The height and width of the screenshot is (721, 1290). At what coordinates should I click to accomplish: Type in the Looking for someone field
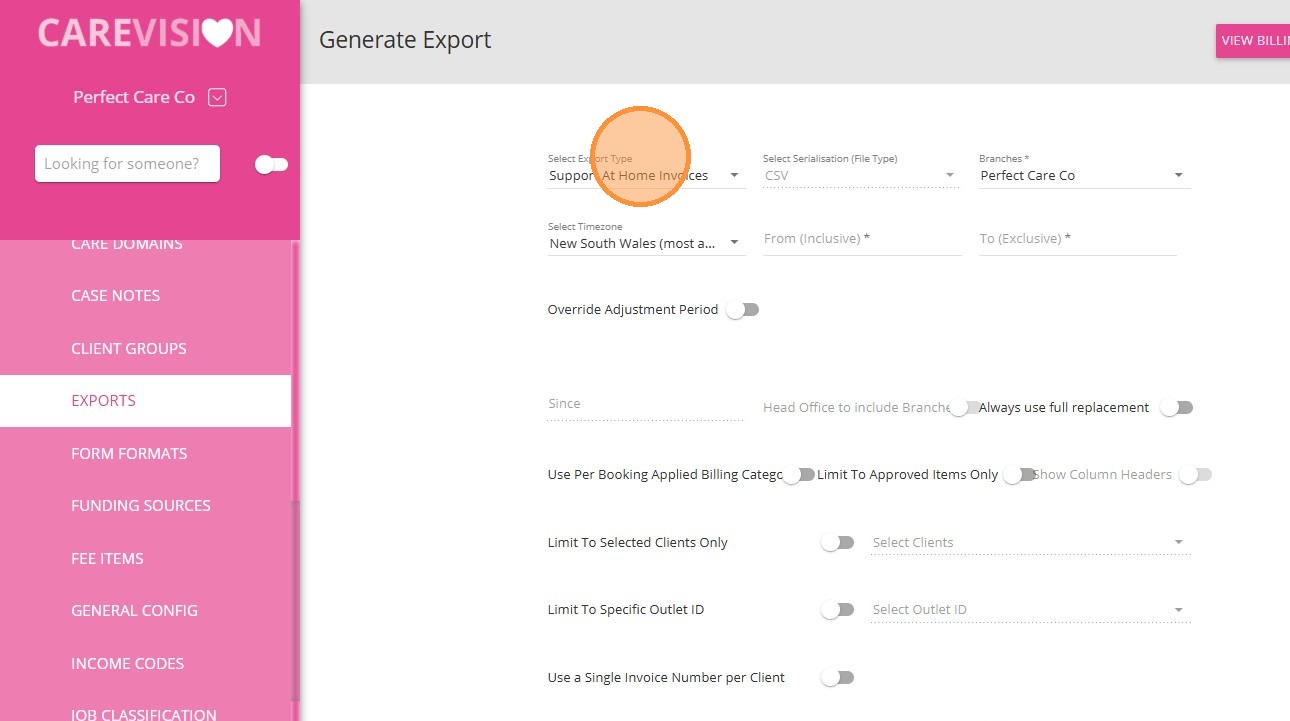(x=127, y=164)
